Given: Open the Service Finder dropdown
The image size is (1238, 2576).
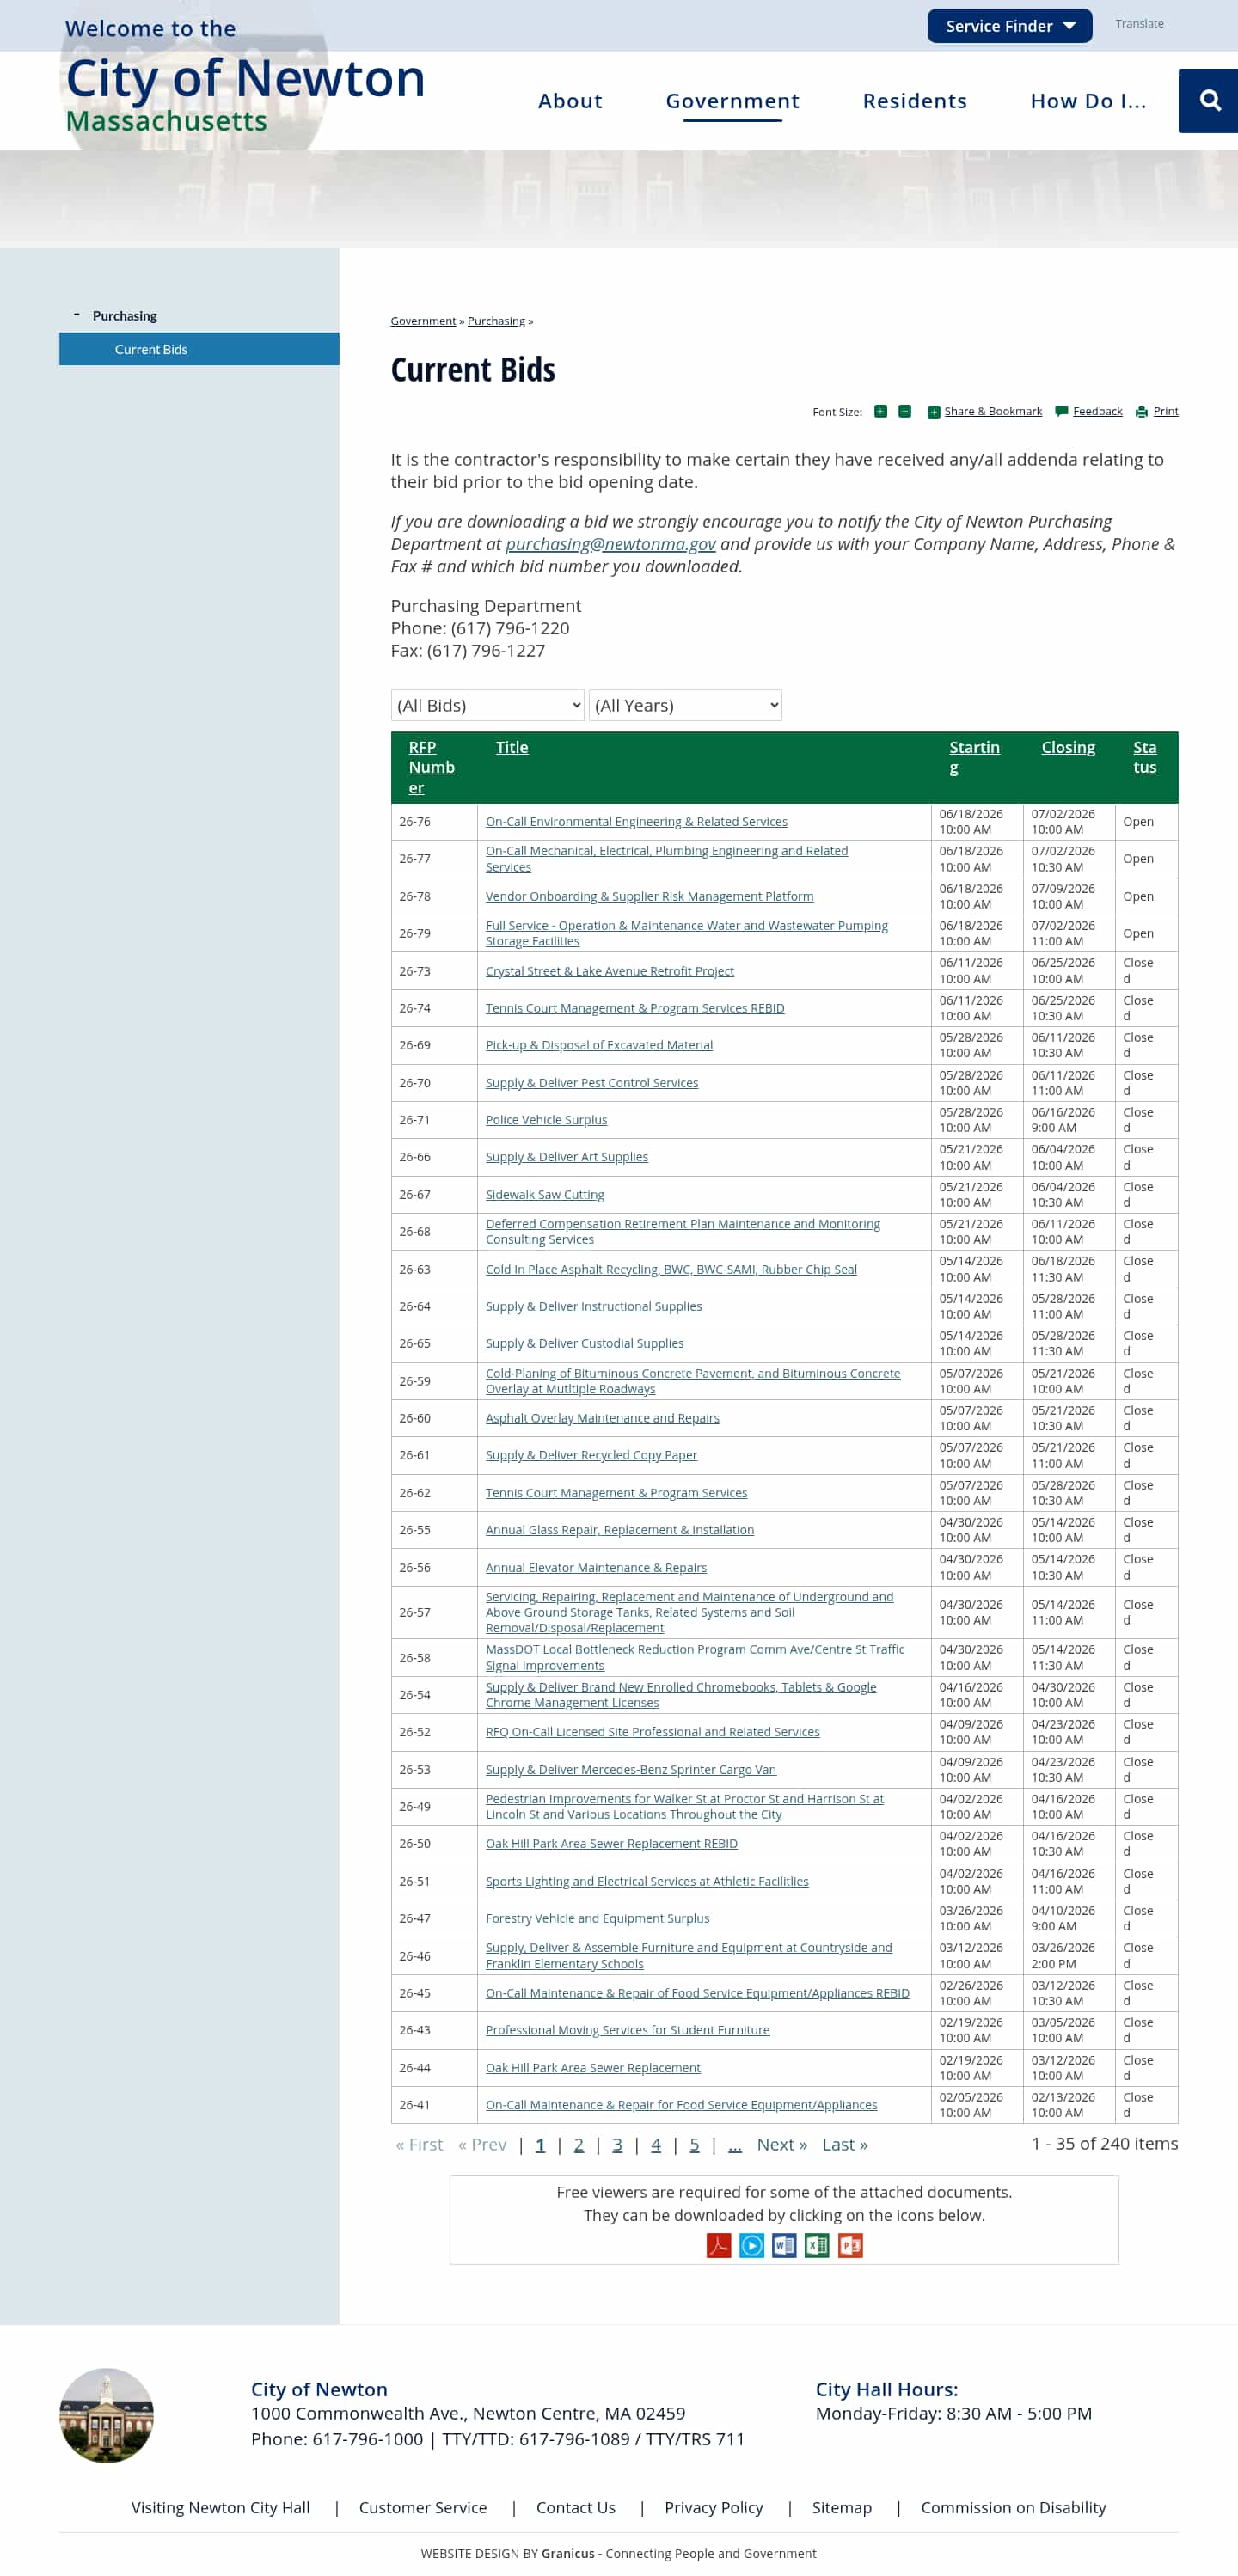Looking at the screenshot, I should pyautogui.click(x=1009, y=26).
